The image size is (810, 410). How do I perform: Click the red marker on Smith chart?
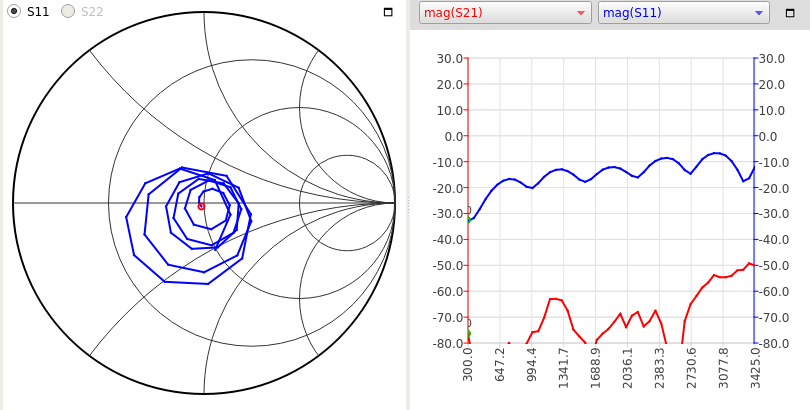(x=201, y=206)
